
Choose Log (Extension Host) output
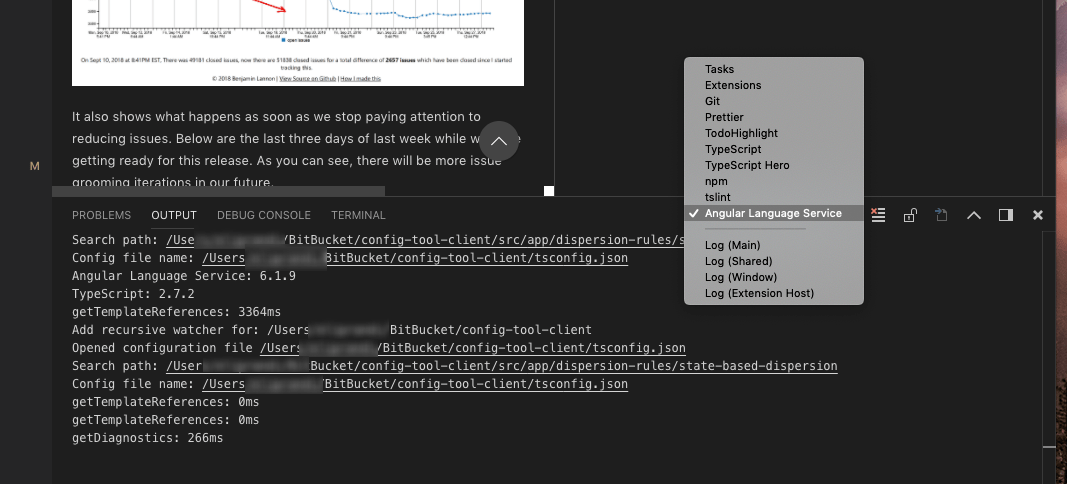[774, 293]
